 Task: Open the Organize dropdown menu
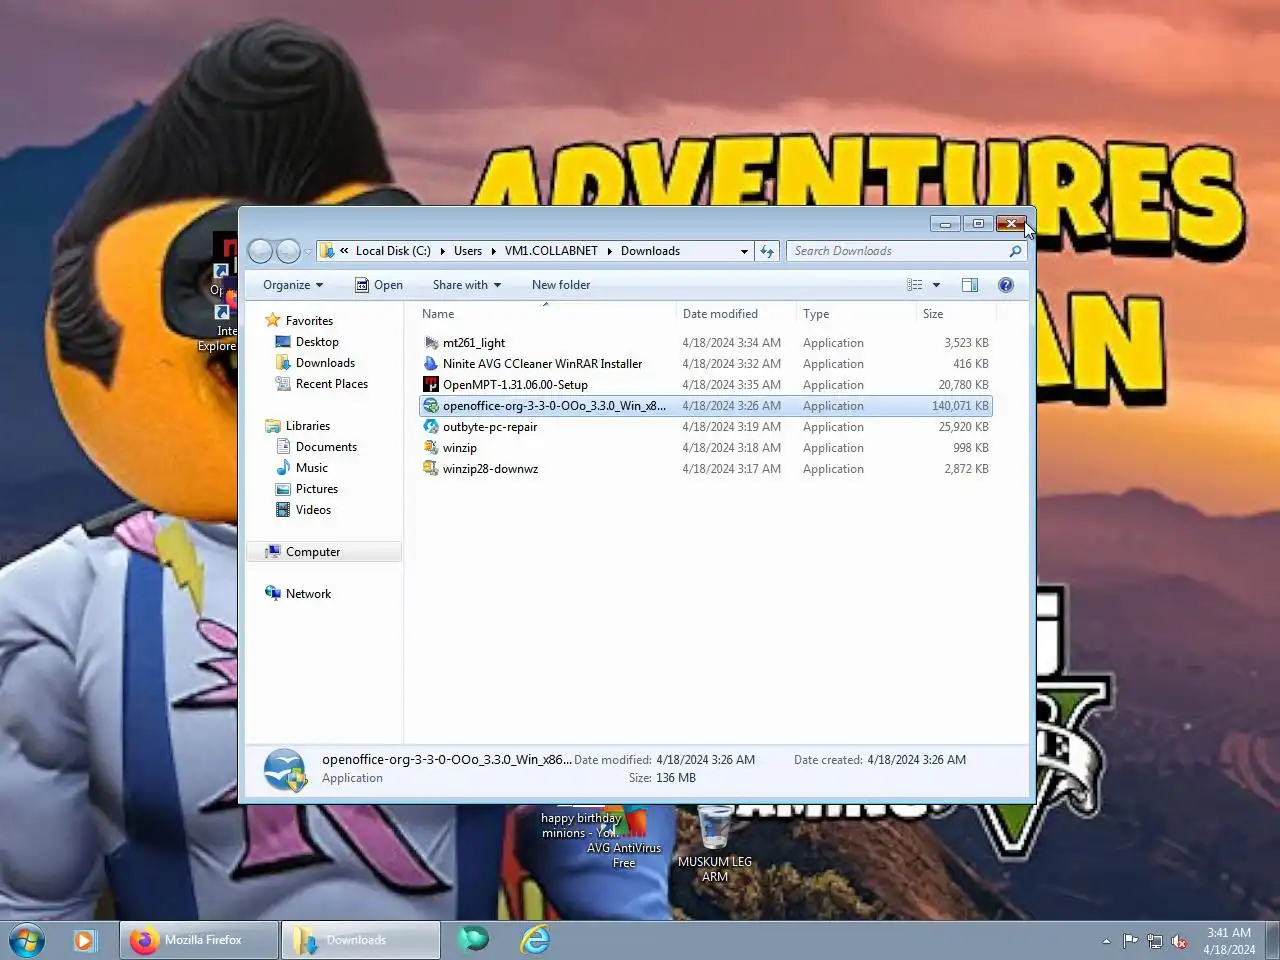click(293, 285)
